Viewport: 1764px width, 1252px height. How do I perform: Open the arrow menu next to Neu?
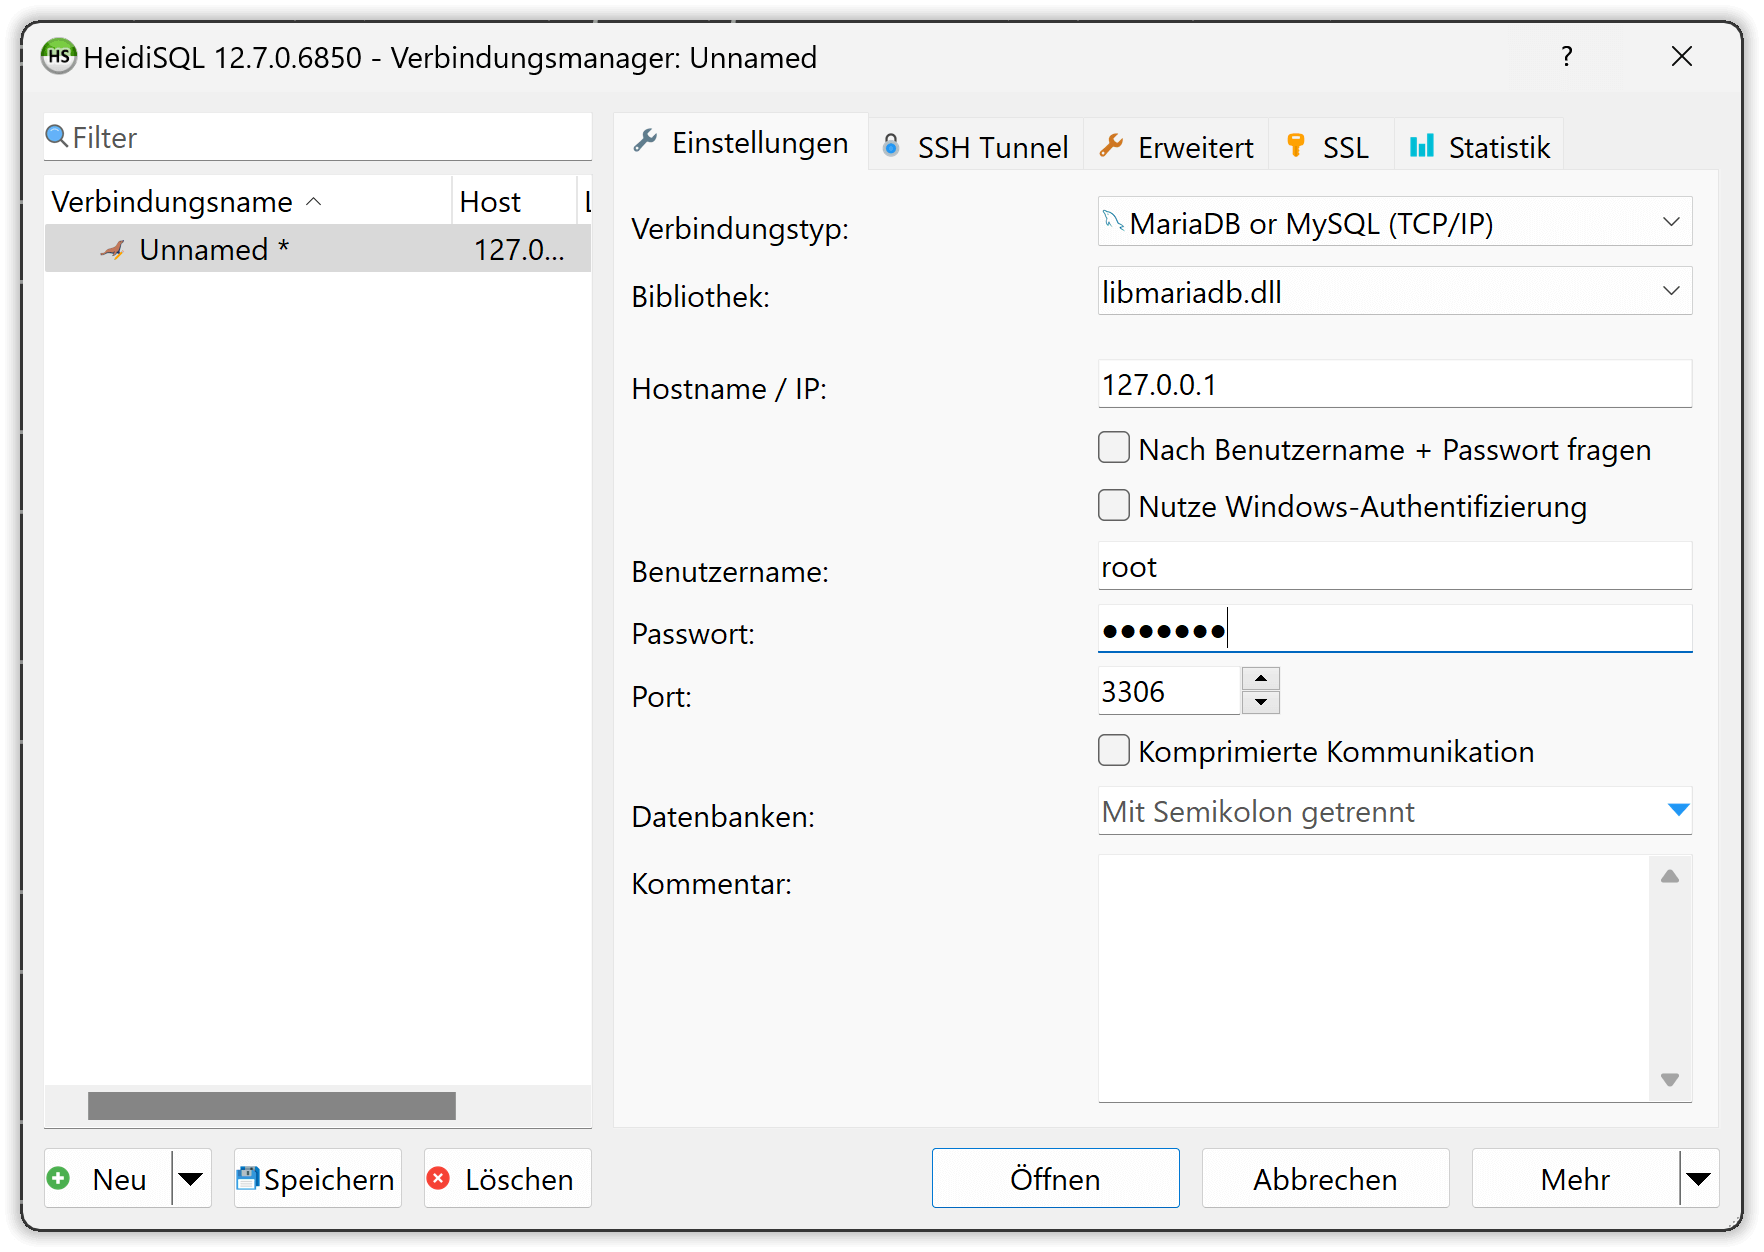(191, 1178)
